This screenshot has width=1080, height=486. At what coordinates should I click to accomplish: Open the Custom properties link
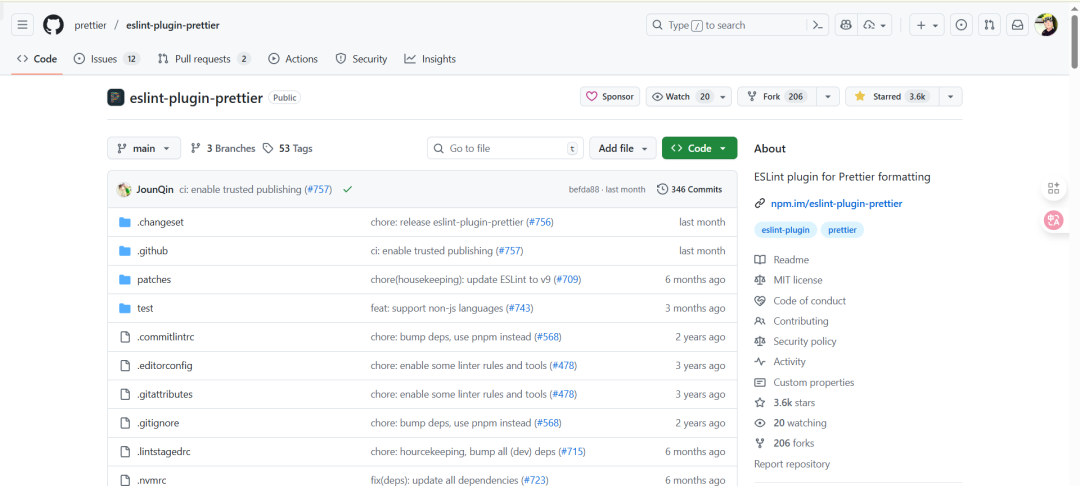point(804,383)
